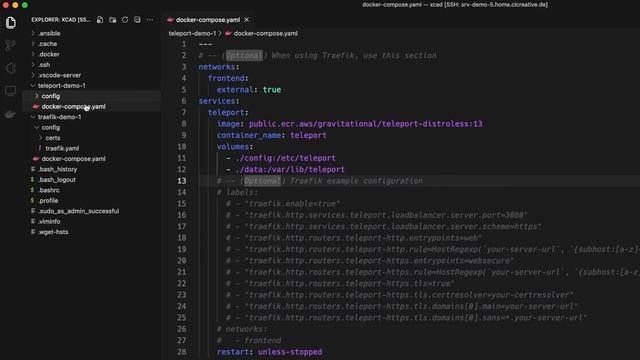Click the 'frontend:' key on line 4
This screenshot has width=640, height=360.
click(x=228, y=78)
